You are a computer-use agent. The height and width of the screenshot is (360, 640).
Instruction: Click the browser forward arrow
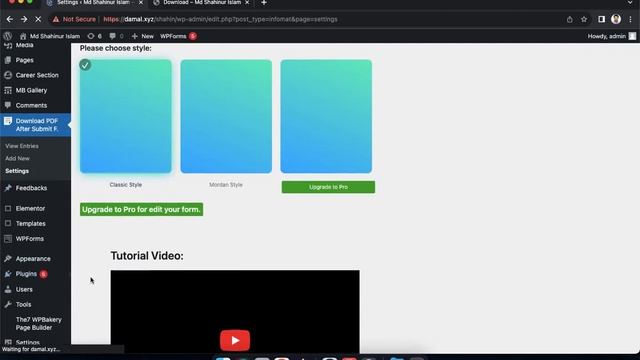[24, 19]
